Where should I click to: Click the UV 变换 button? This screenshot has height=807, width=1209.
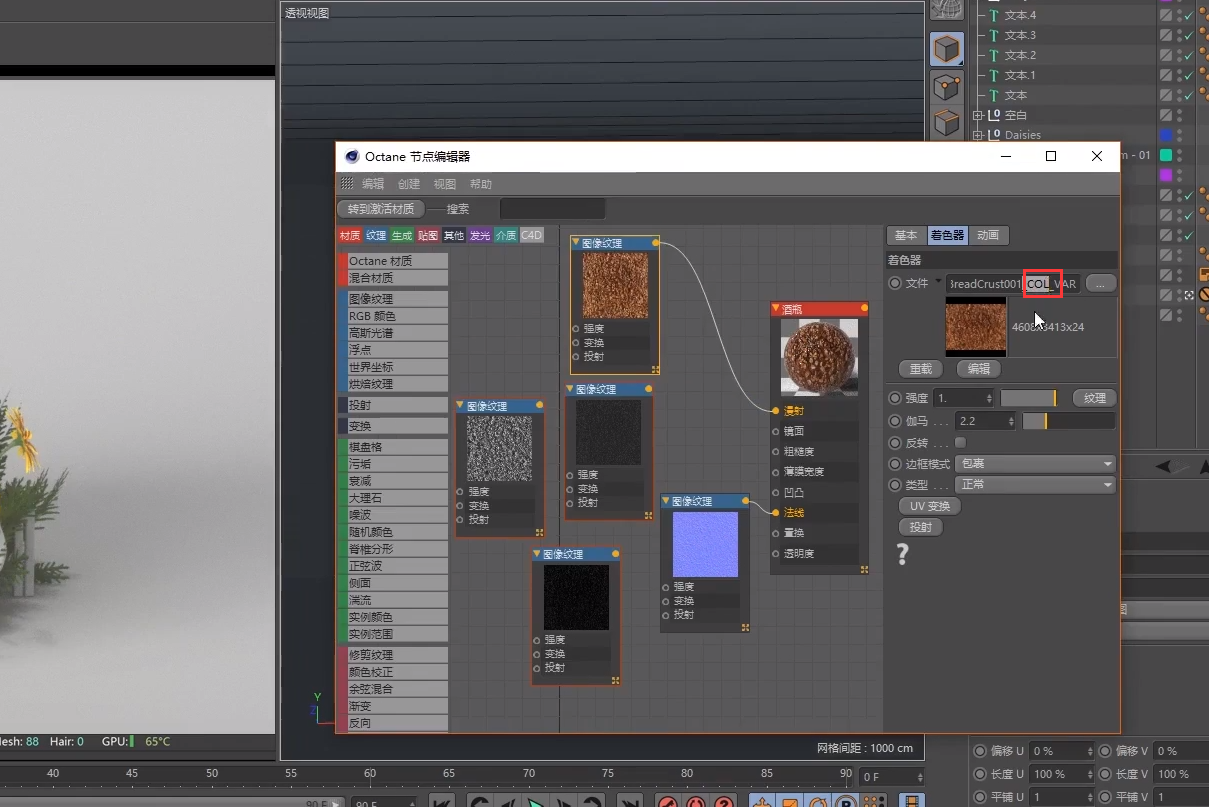click(x=930, y=506)
